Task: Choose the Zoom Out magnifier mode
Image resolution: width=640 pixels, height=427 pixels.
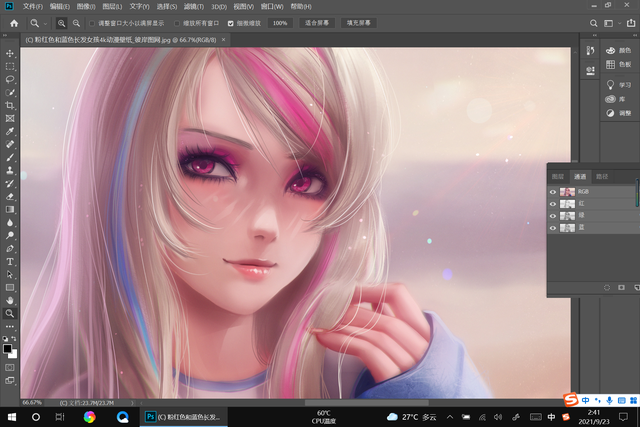Action: point(76,23)
